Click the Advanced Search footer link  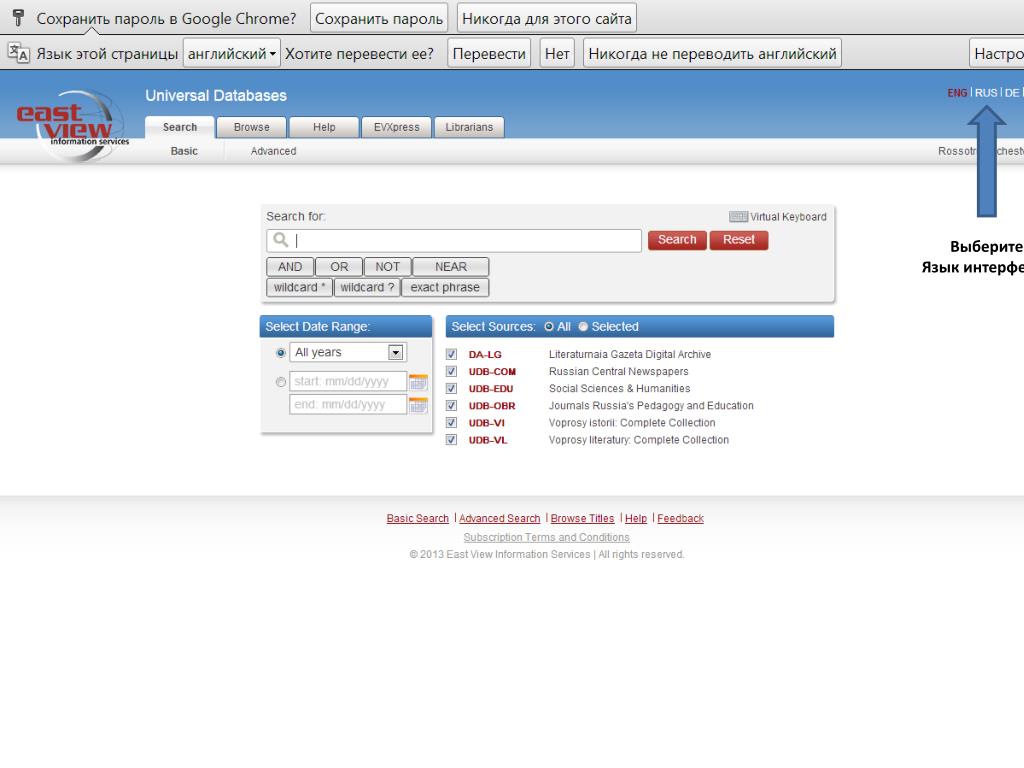[500, 519]
